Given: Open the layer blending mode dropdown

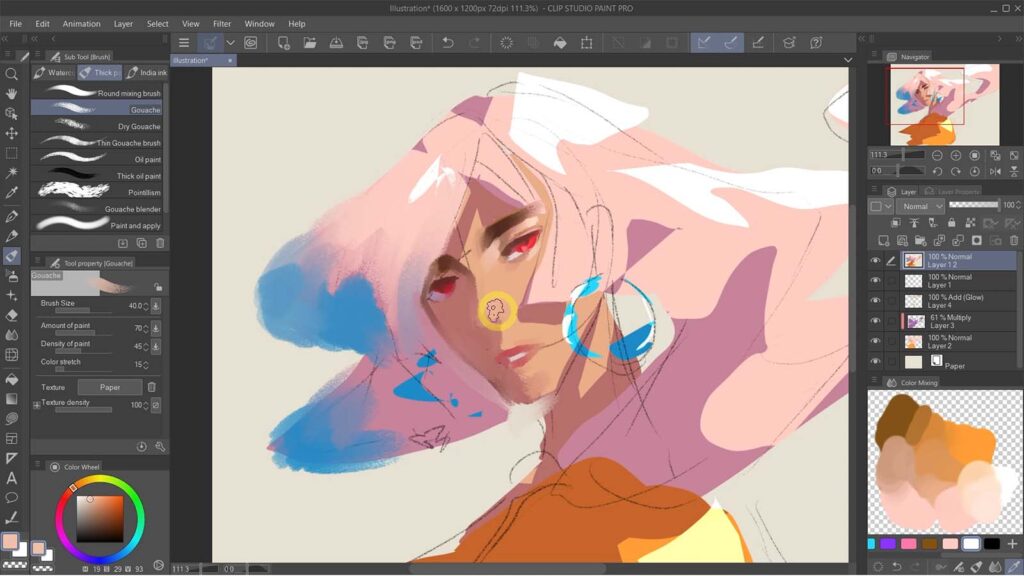Looking at the screenshot, I should [x=918, y=205].
